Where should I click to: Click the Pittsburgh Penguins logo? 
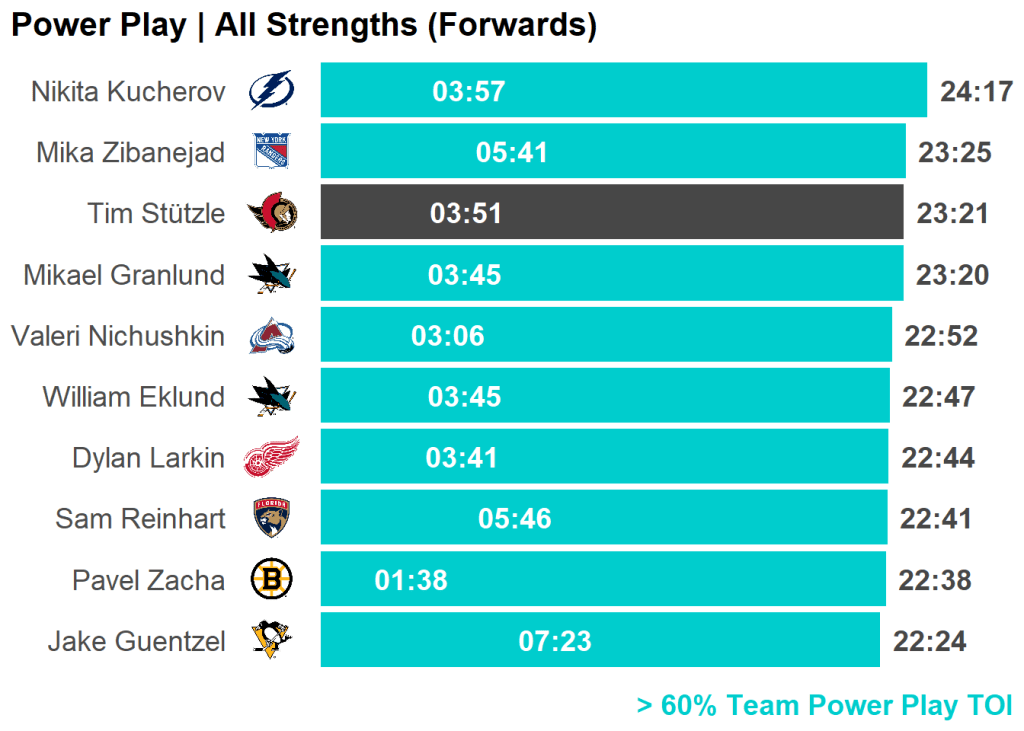pos(271,641)
